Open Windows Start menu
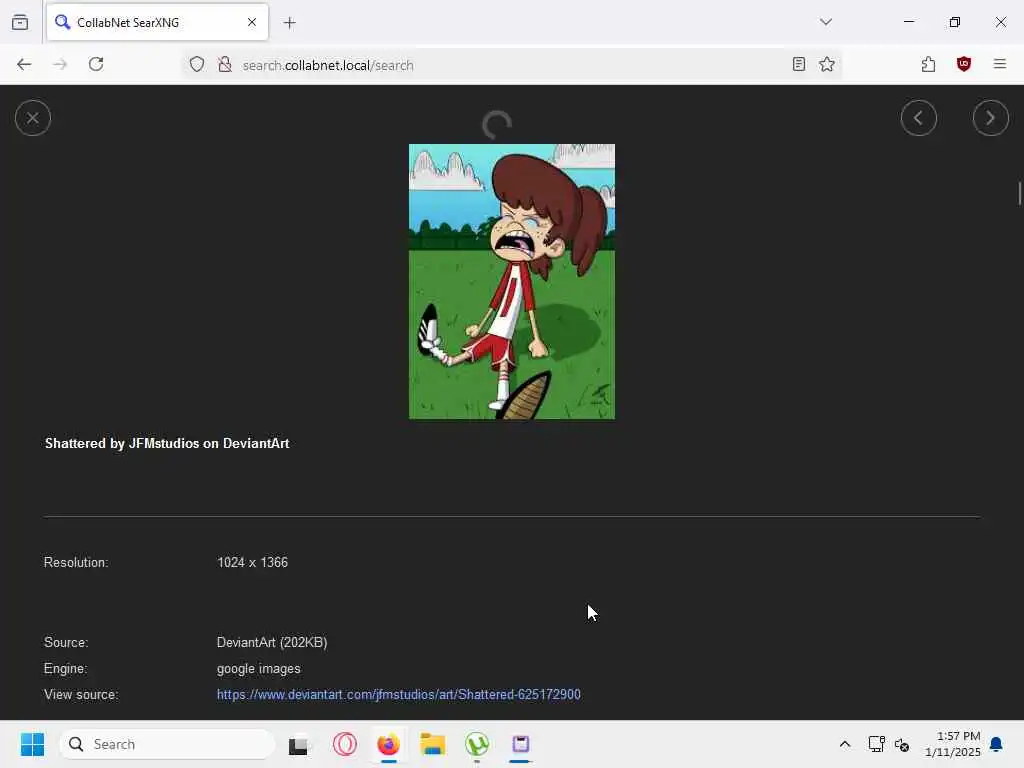 tap(33, 744)
